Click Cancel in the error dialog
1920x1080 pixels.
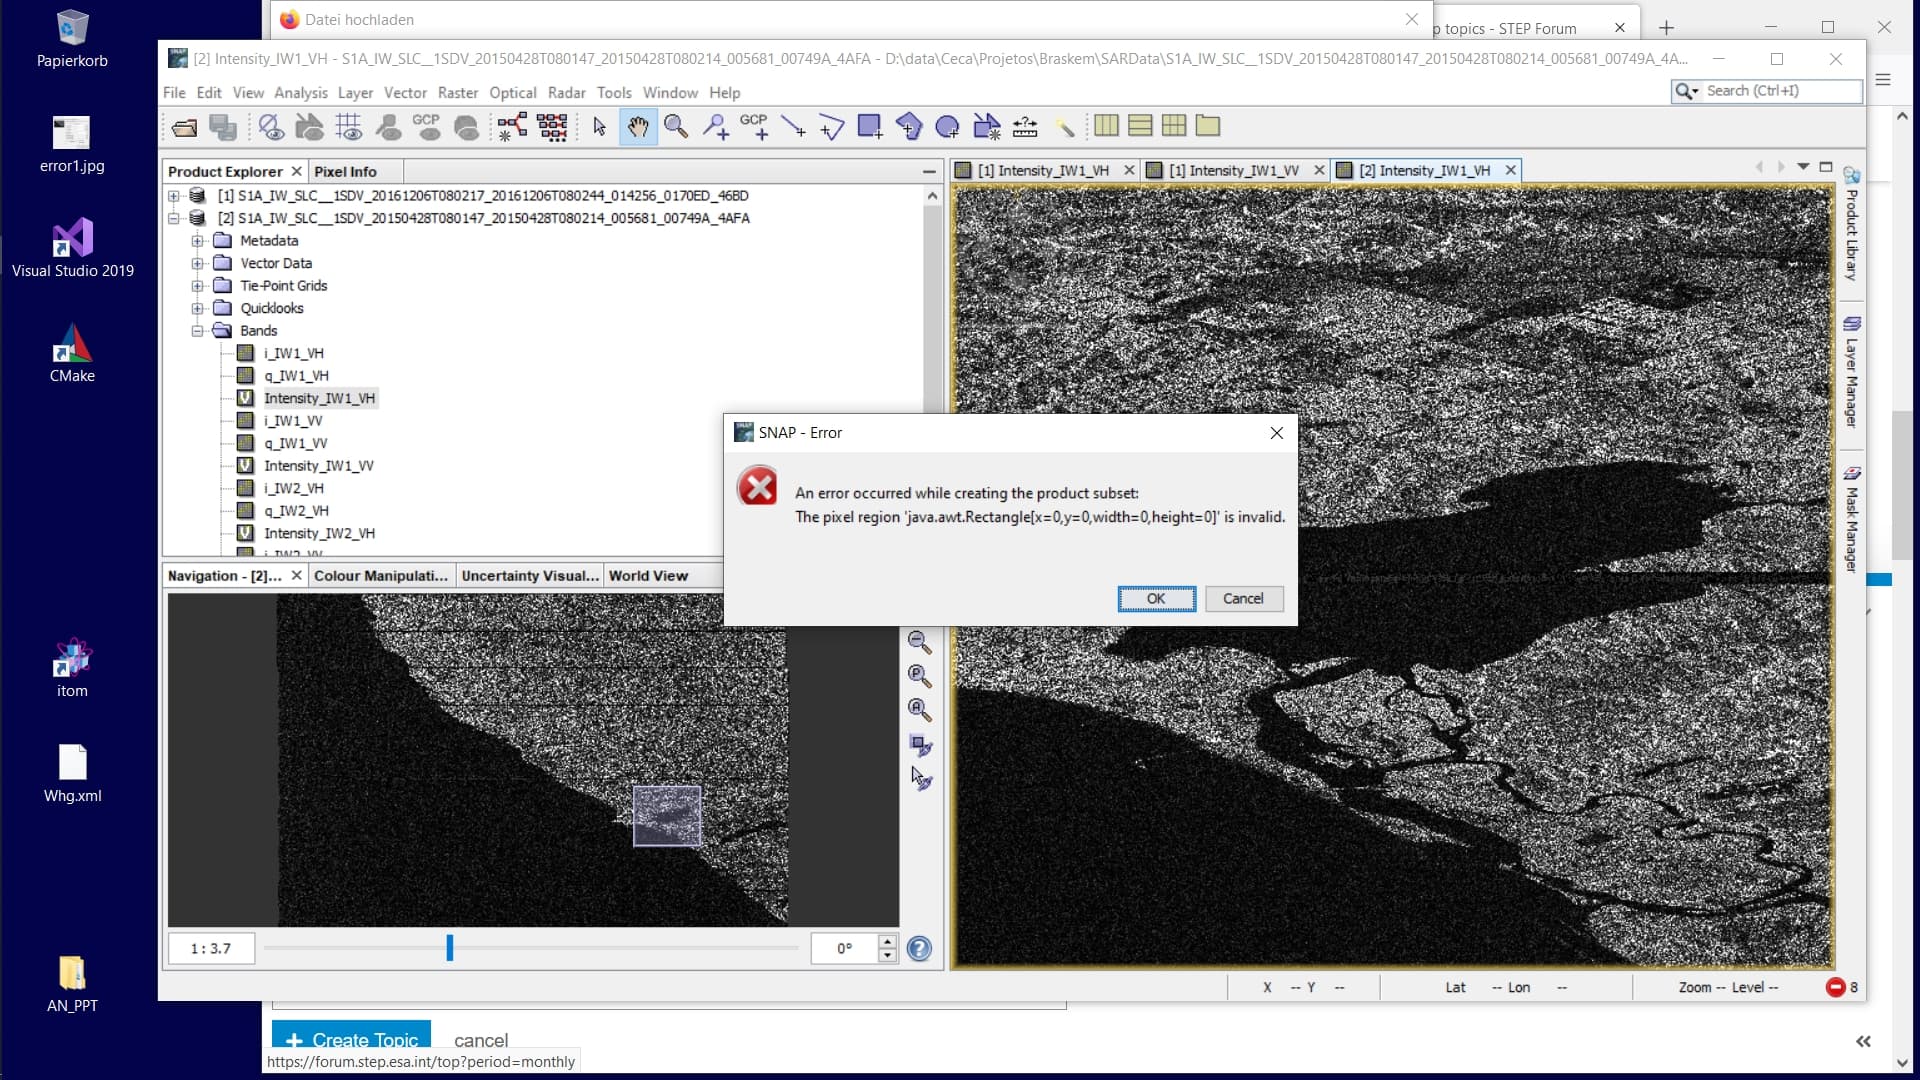click(x=1243, y=599)
